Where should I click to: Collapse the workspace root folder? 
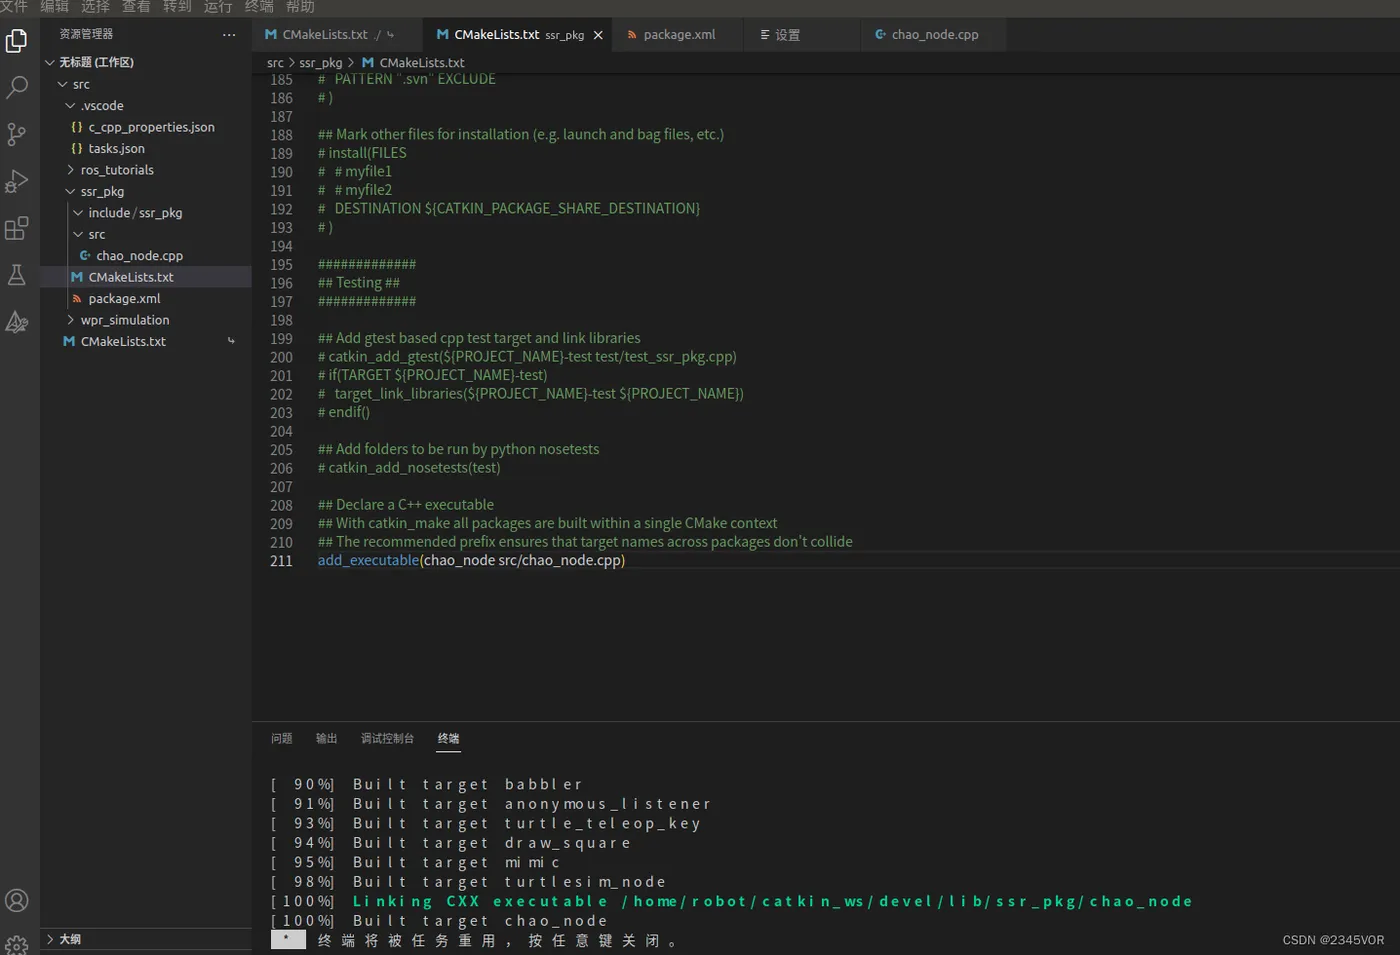click(x=50, y=62)
